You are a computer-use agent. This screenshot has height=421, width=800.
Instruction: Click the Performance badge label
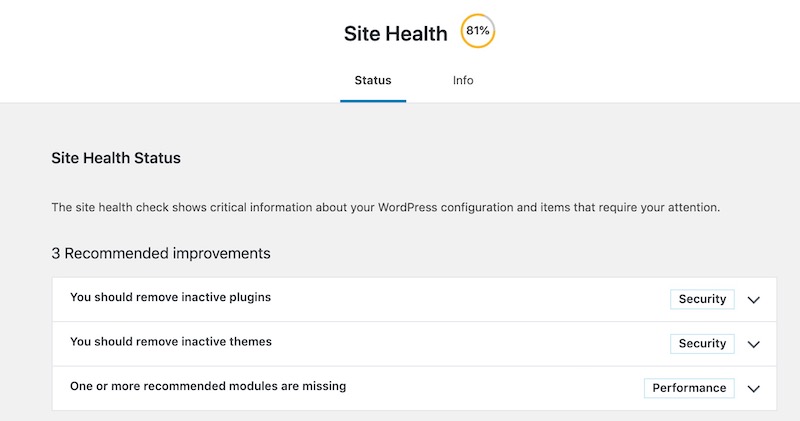(x=689, y=388)
